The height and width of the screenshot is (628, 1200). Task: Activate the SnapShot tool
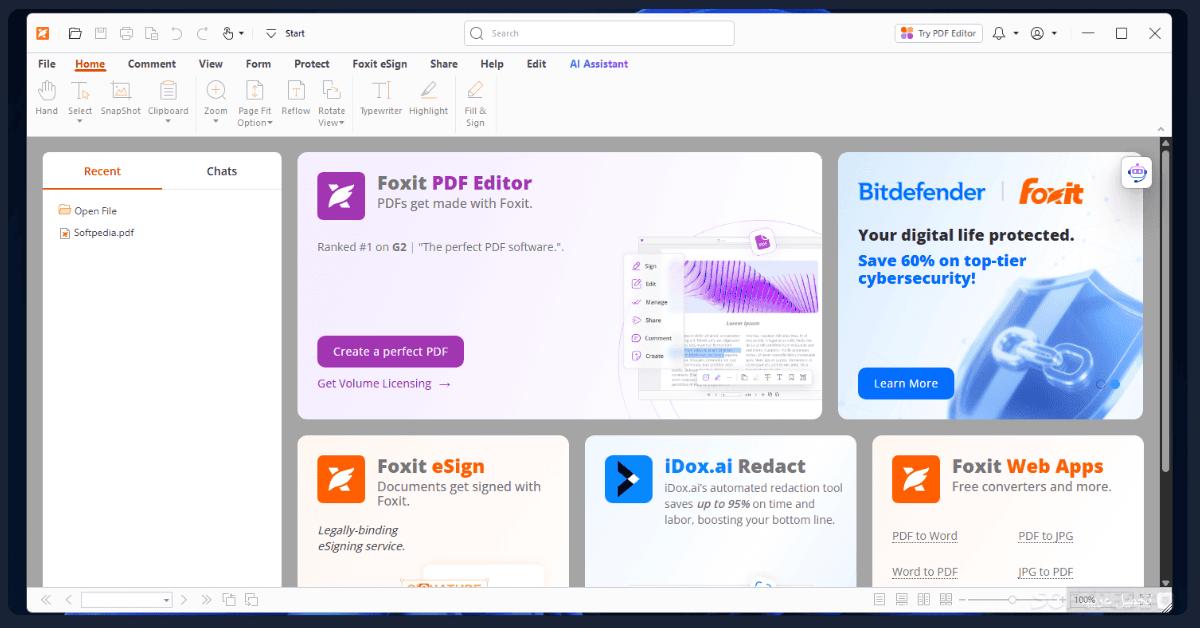(x=120, y=98)
